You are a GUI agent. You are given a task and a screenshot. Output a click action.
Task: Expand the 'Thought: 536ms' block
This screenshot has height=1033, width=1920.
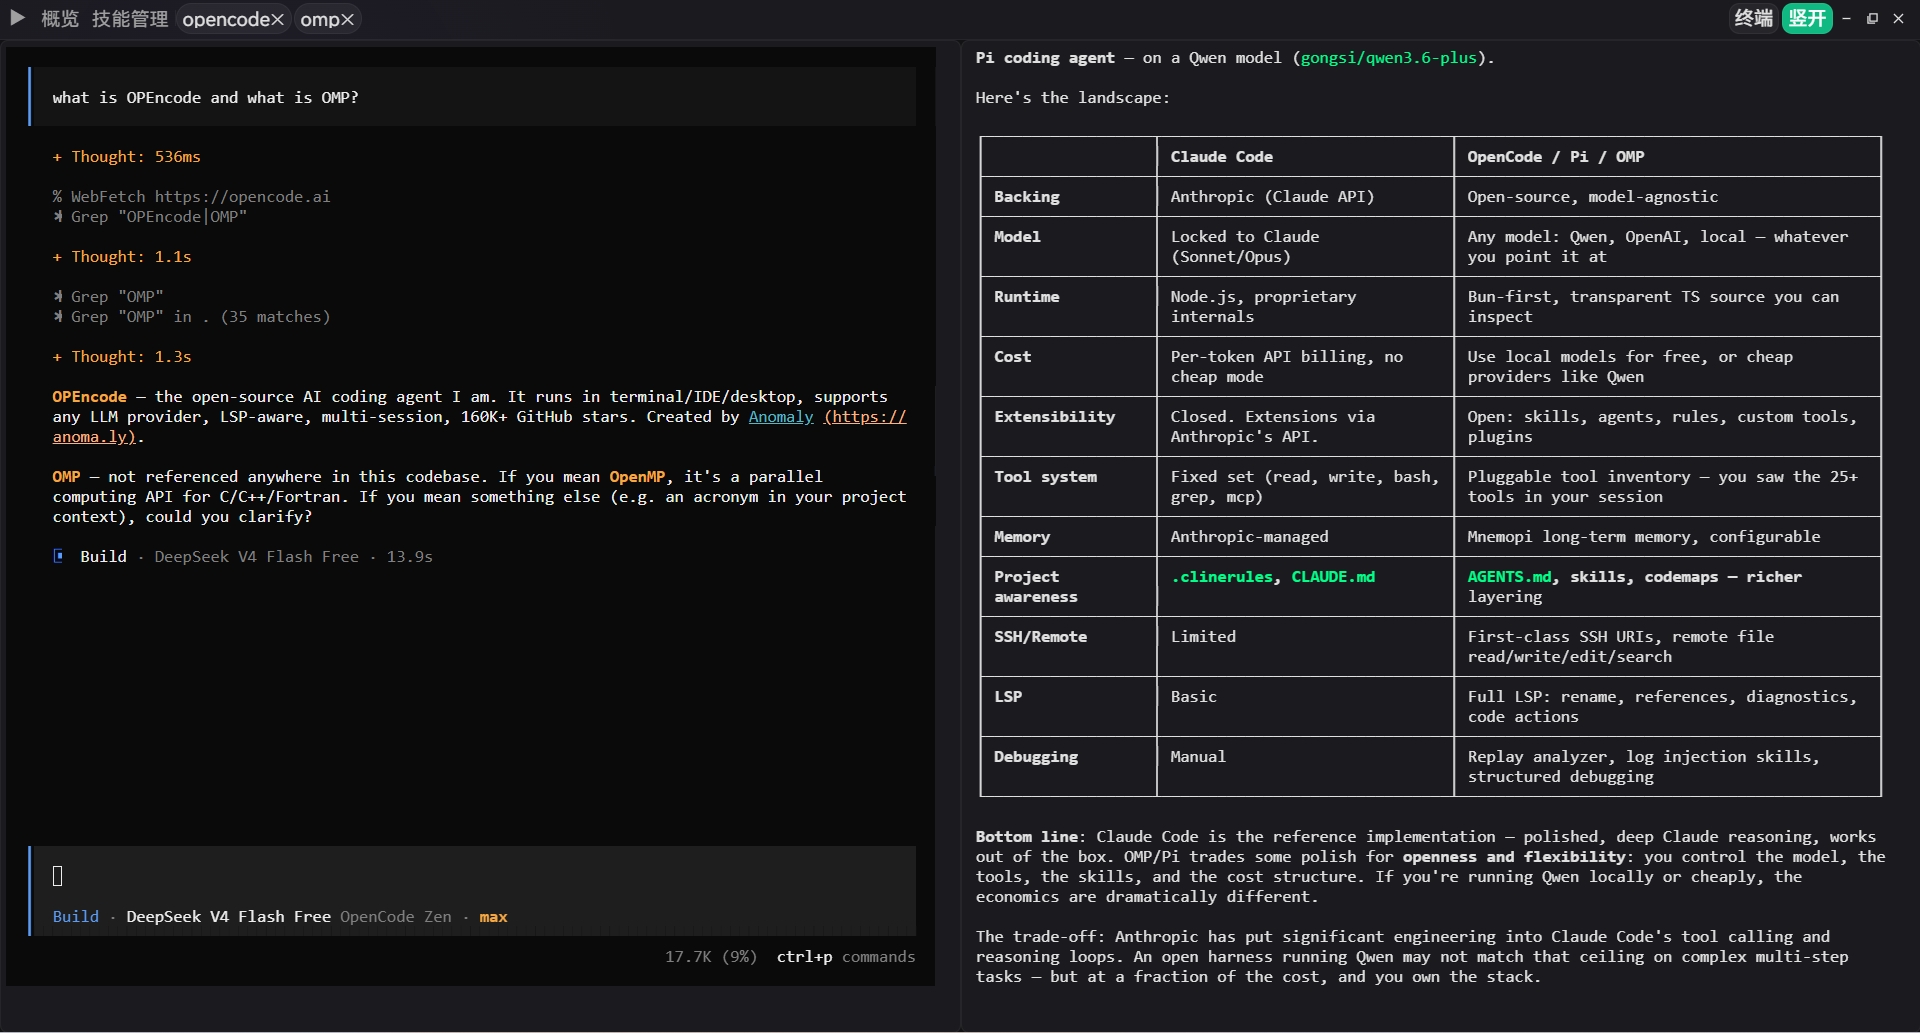click(127, 157)
